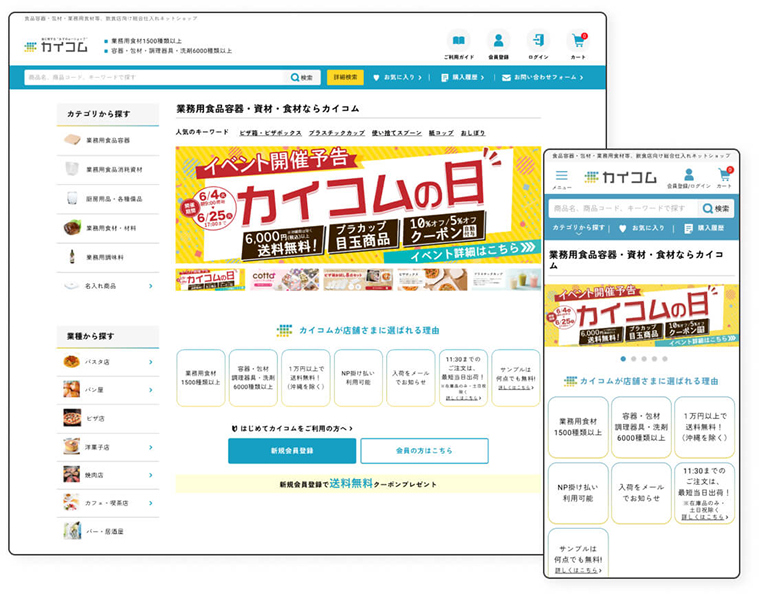
Task: Click the 新規会員登録 blue button
Action: tap(292, 451)
